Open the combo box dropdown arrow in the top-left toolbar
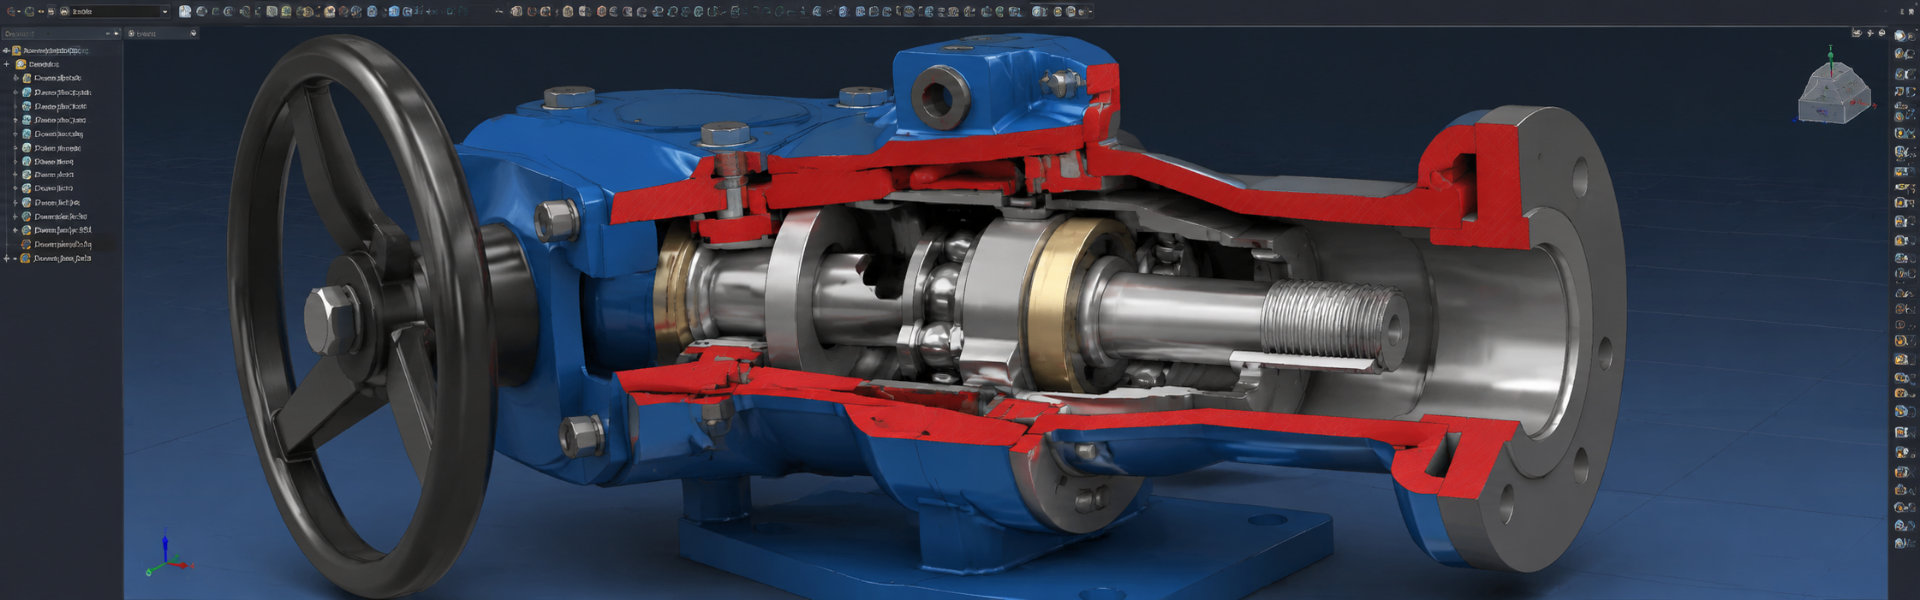The image size is (1920, 600). (x=165, y=12)
